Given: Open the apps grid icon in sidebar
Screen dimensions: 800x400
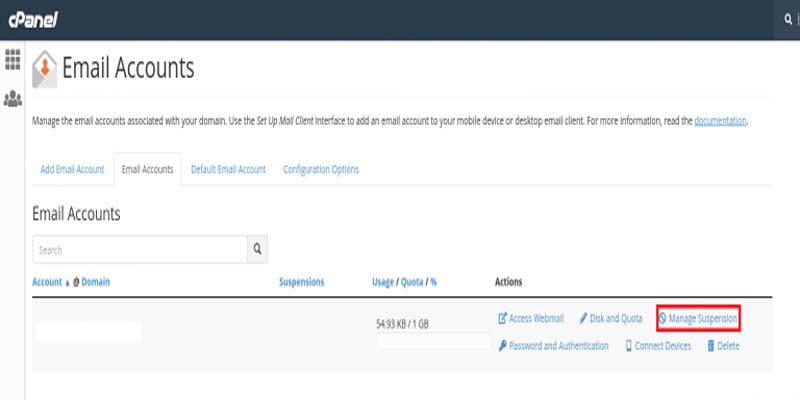Looking at the screenshot, I should click(13, 59).
